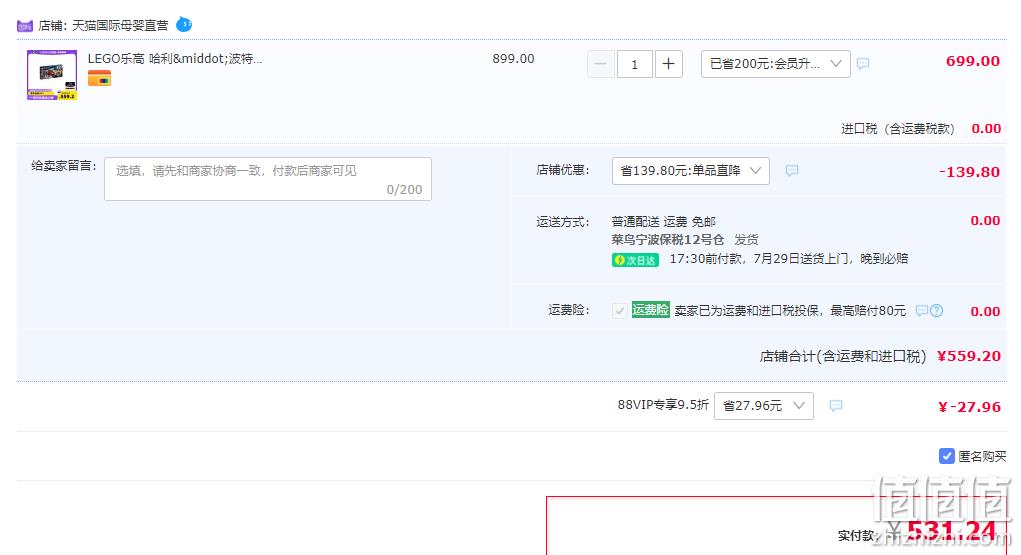Open the blue store chat bubble icon
The image size is (1021, 555).
click(184, 25)
